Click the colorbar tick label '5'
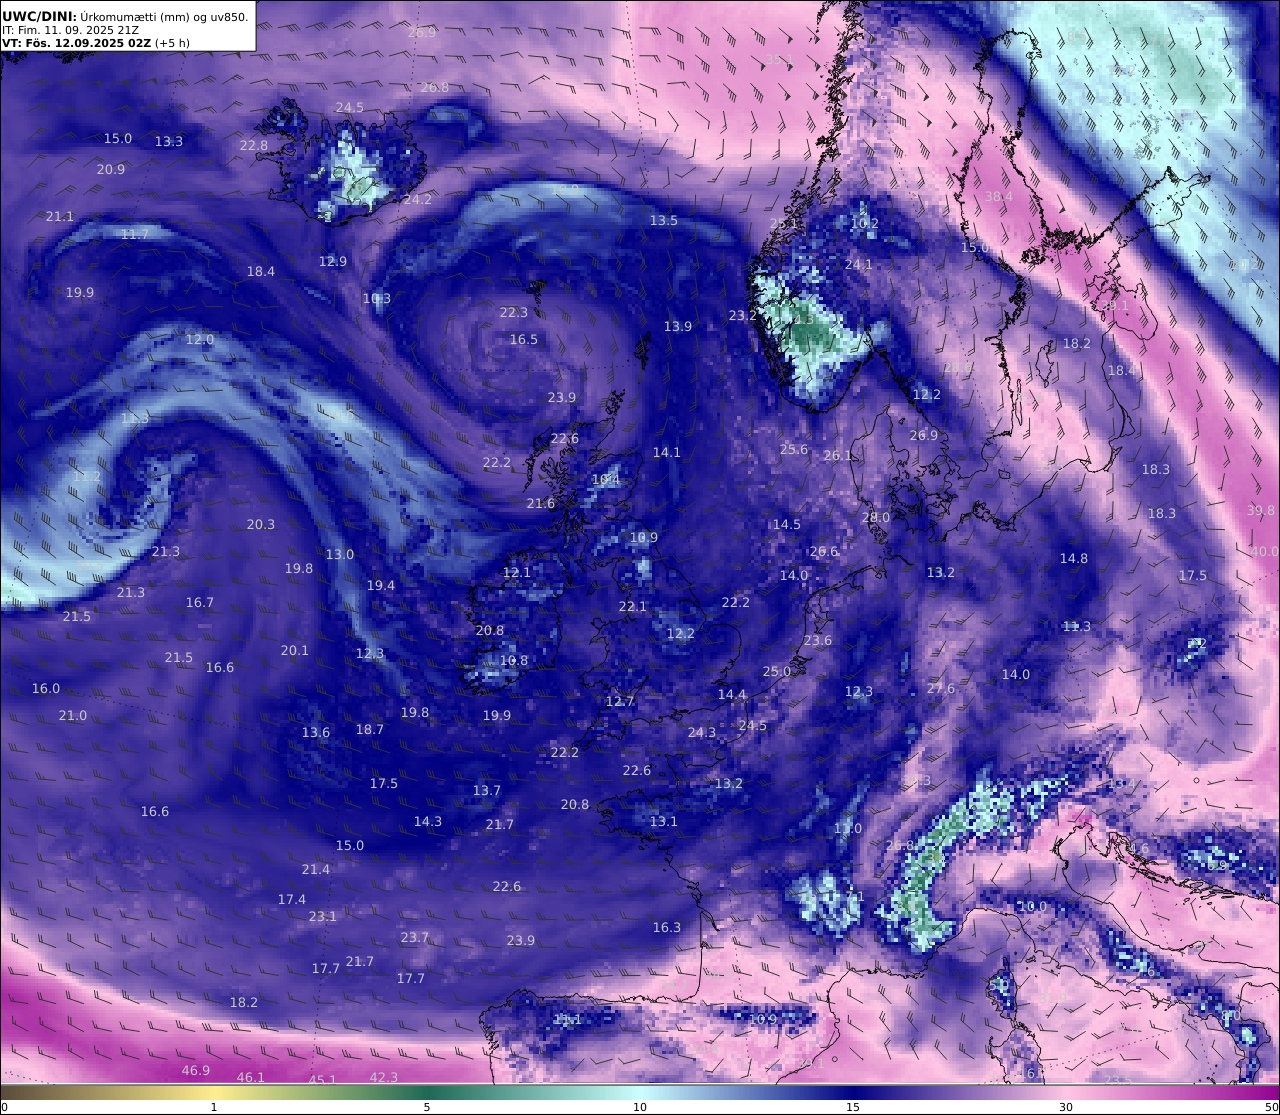This screenshot has height=1115, width=1280. [x=427, y=1107]
